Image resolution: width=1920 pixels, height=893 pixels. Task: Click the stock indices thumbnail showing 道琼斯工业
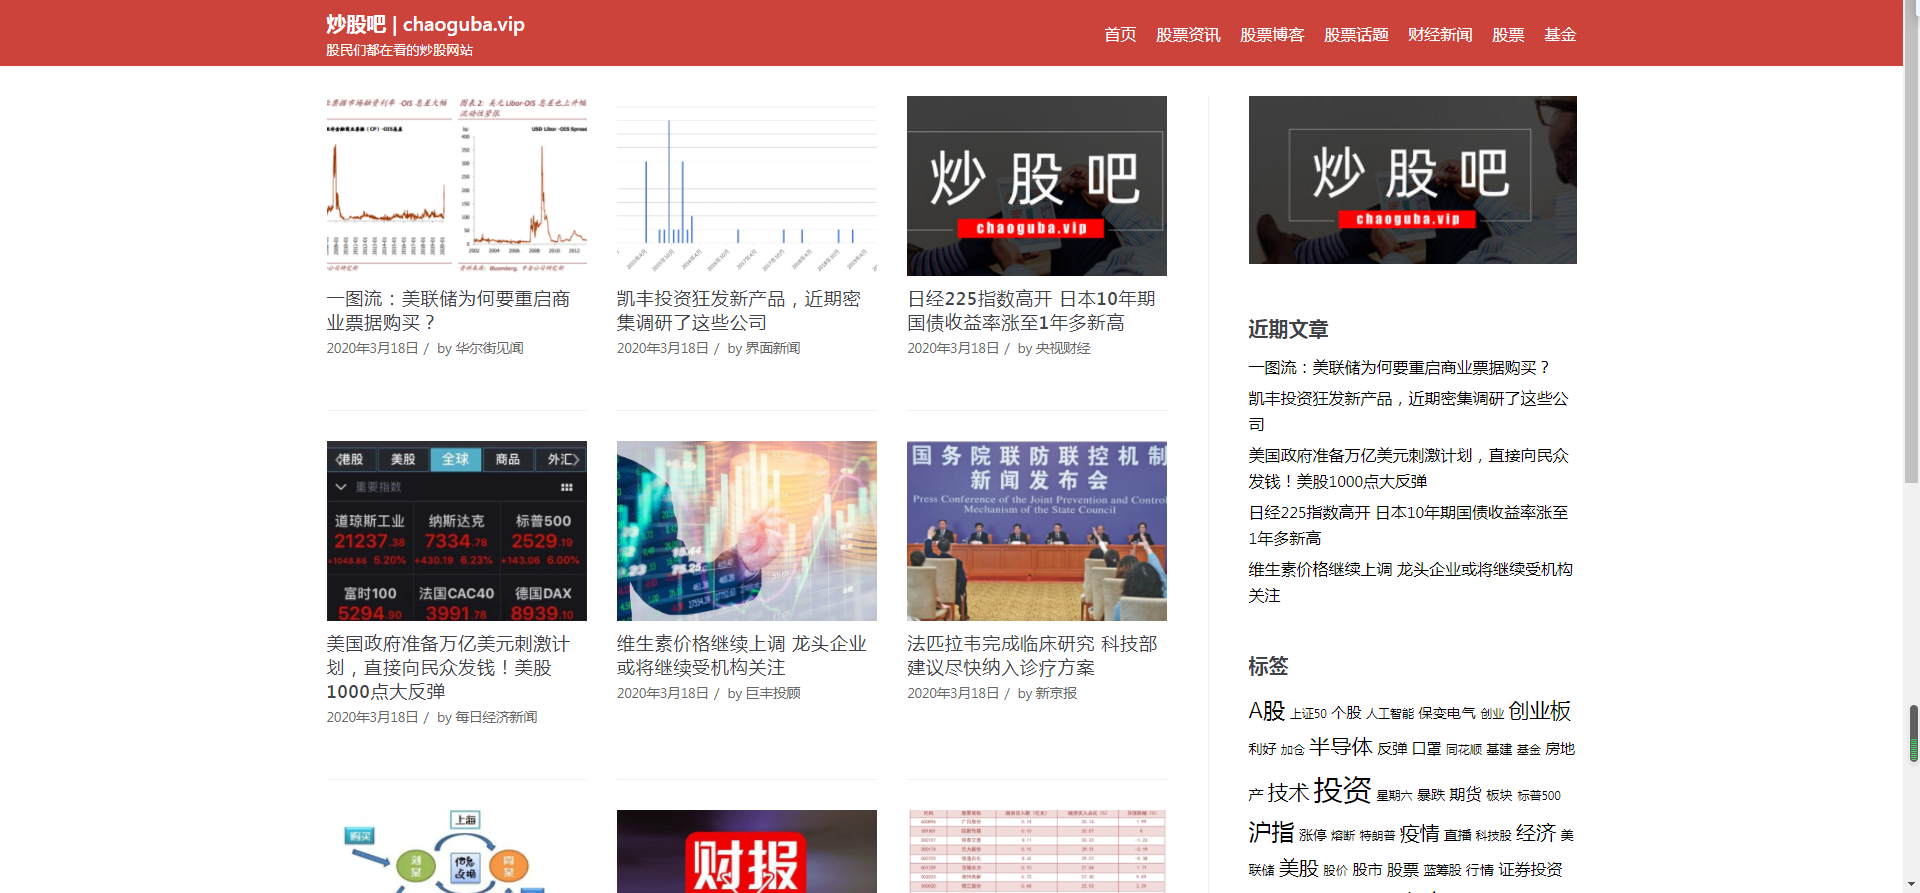coord(457,531)
